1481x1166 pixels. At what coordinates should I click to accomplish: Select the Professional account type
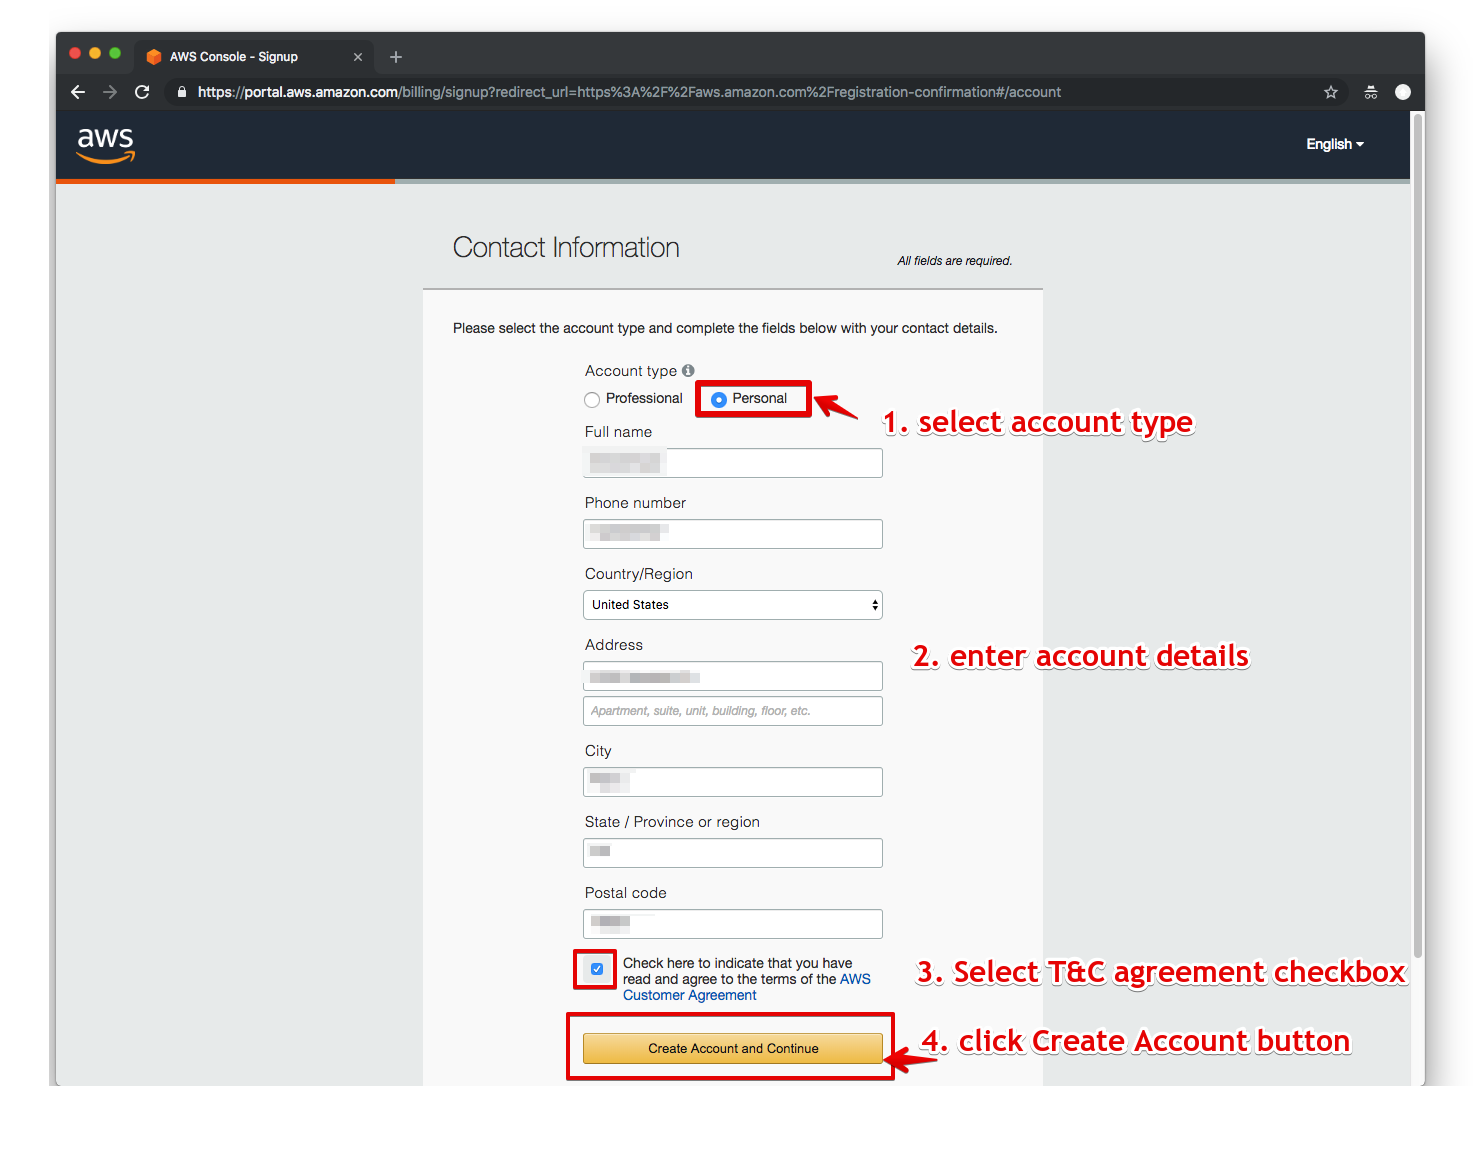(592, 398)
